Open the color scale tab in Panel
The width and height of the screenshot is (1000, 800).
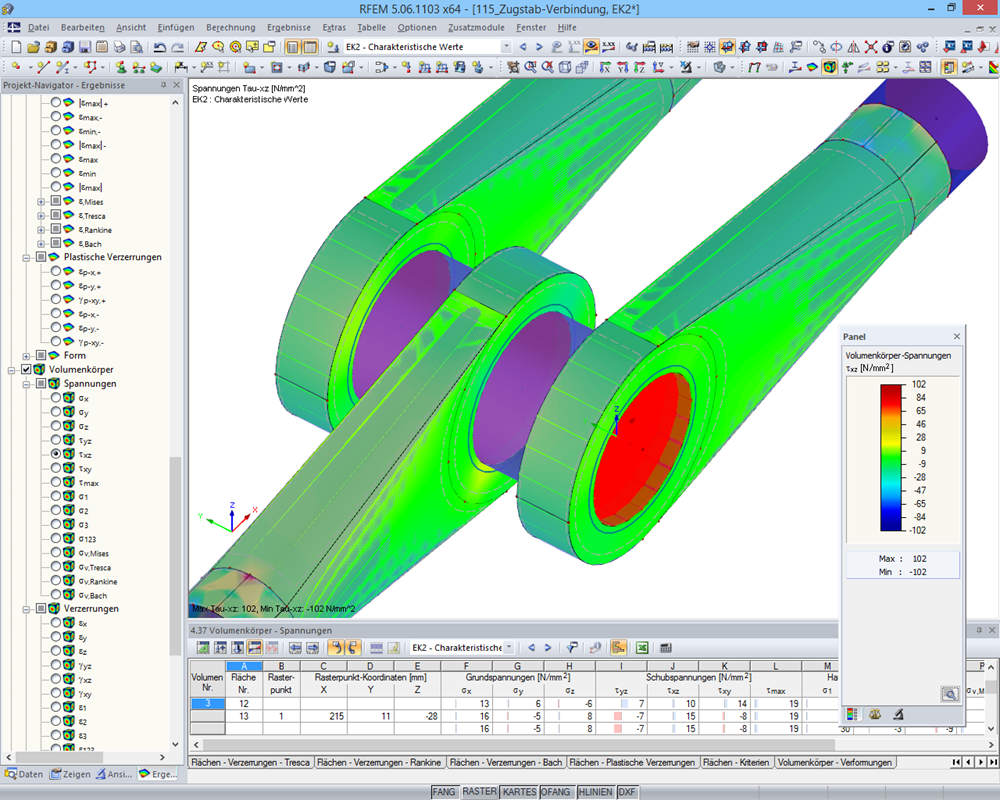pyautogui.click(x=852, y=714)
